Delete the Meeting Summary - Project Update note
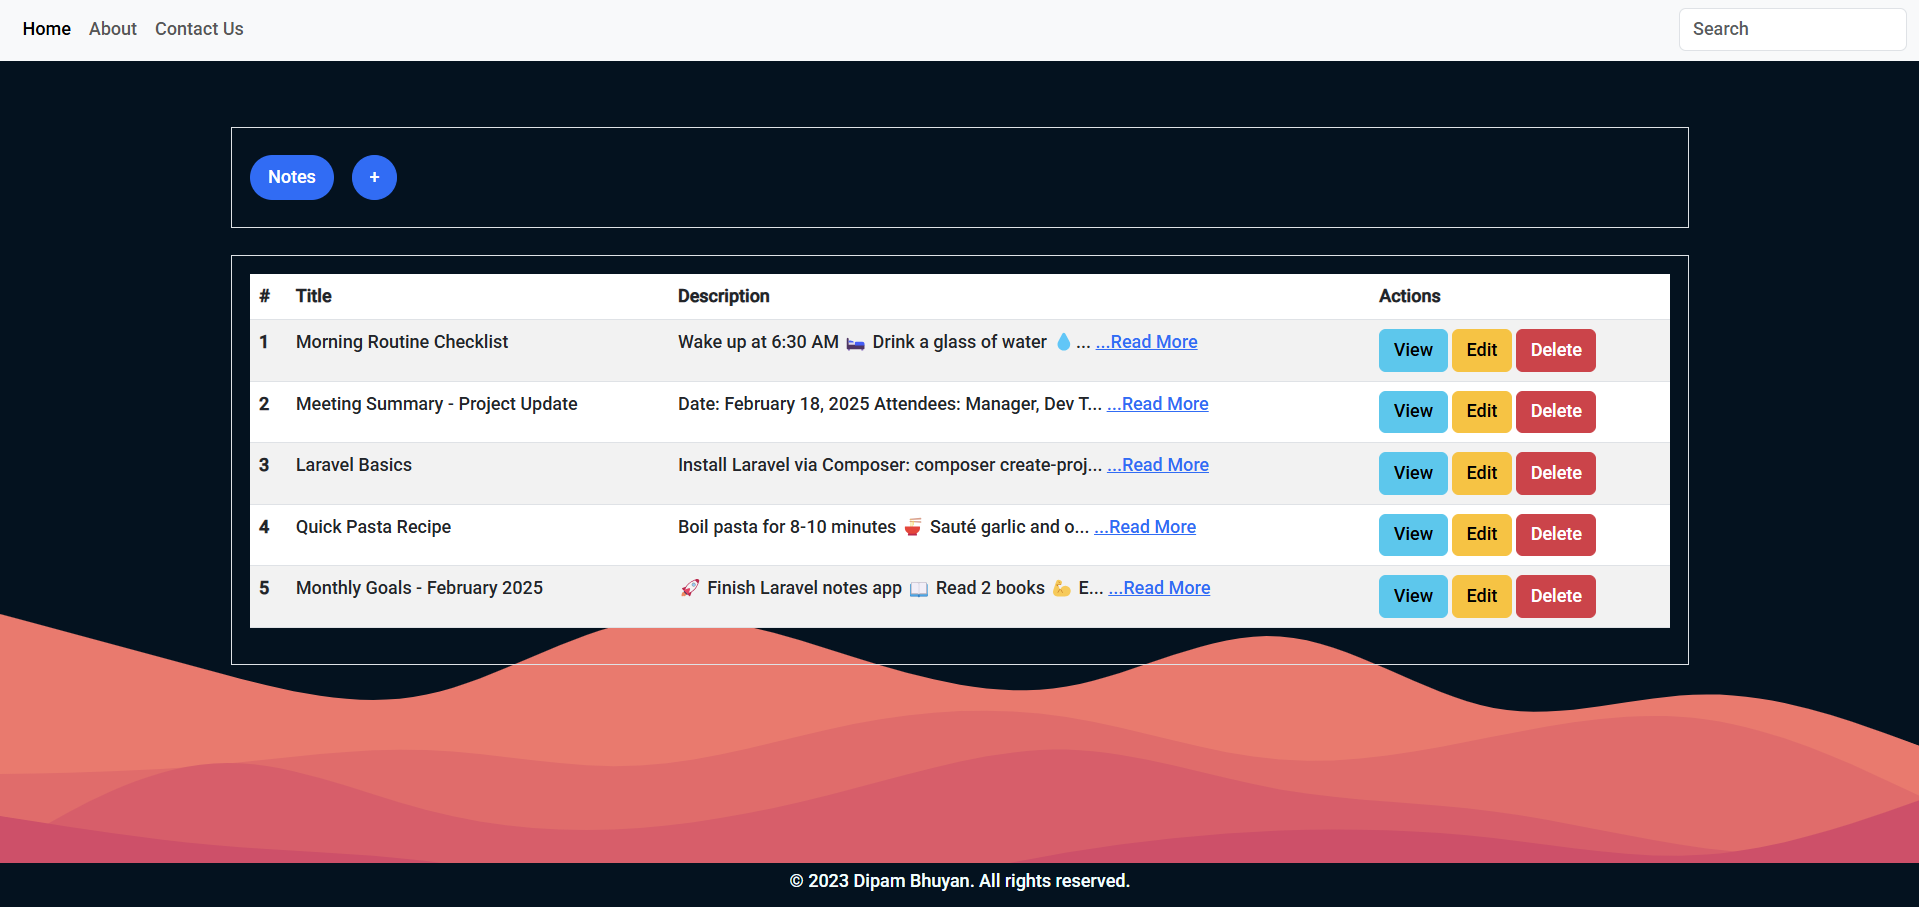This screenshot has height=907, width=1919. (1555, 411)
